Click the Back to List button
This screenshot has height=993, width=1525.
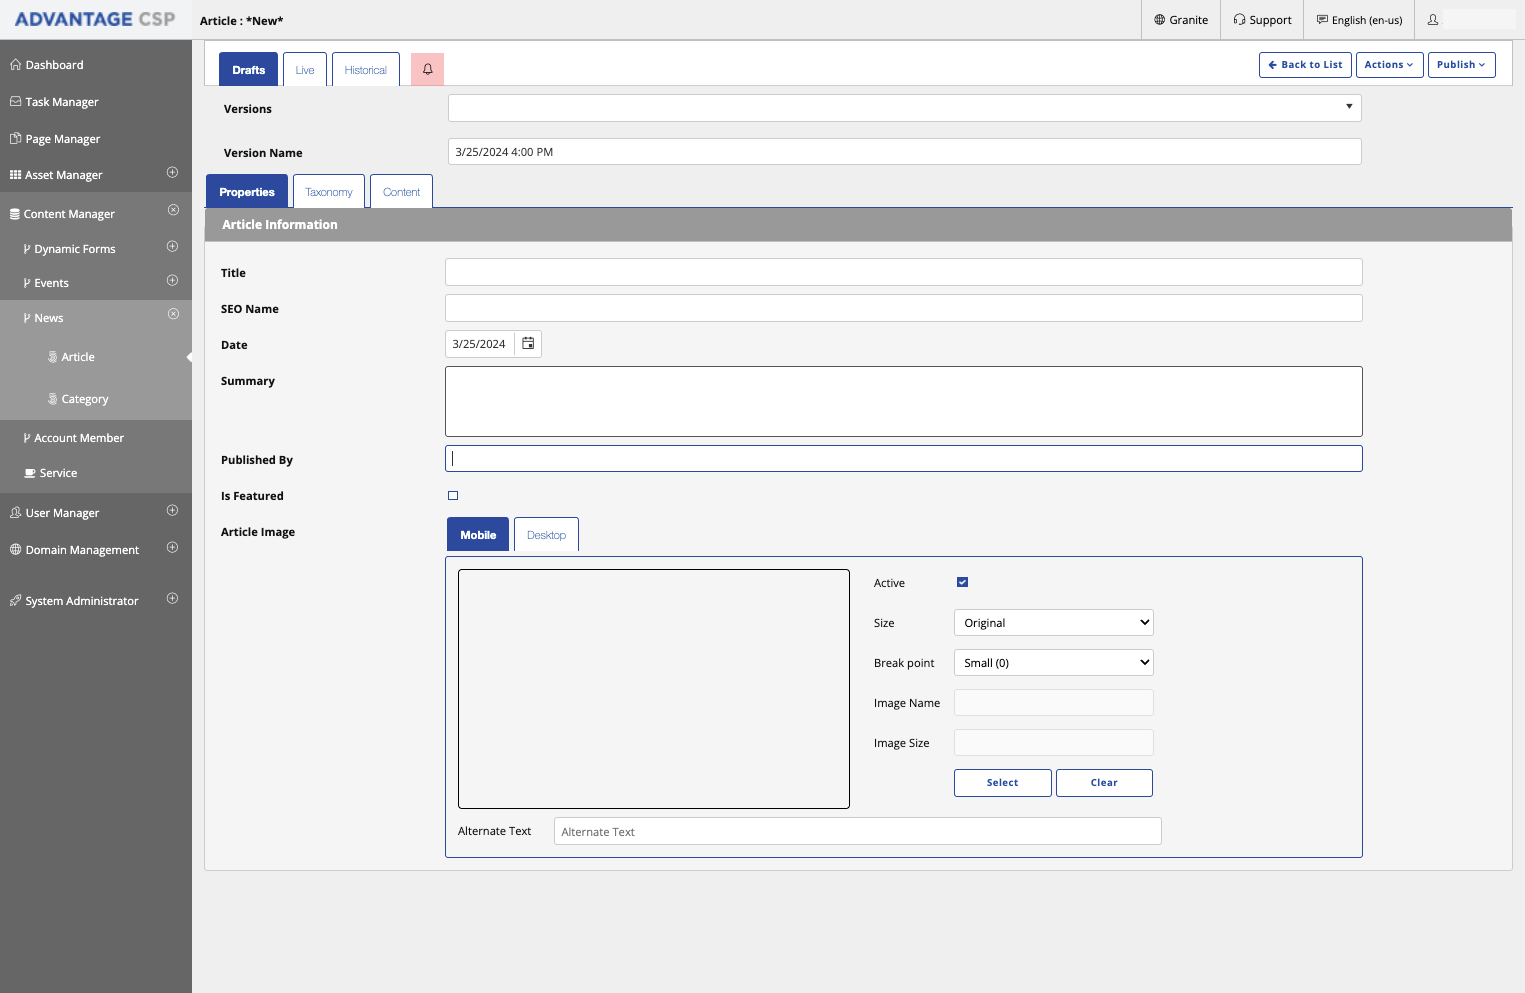coord(1305,65)
